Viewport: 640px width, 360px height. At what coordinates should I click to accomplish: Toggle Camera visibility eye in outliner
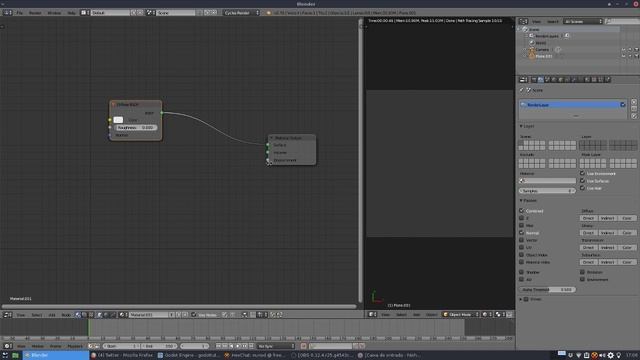623,50
